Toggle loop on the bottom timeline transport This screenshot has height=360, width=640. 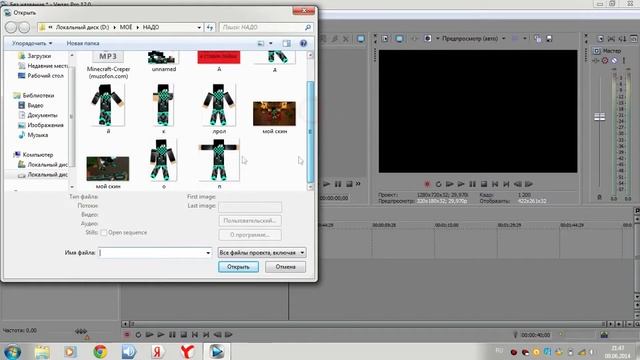pyautogui.click(x=138, y=335)
